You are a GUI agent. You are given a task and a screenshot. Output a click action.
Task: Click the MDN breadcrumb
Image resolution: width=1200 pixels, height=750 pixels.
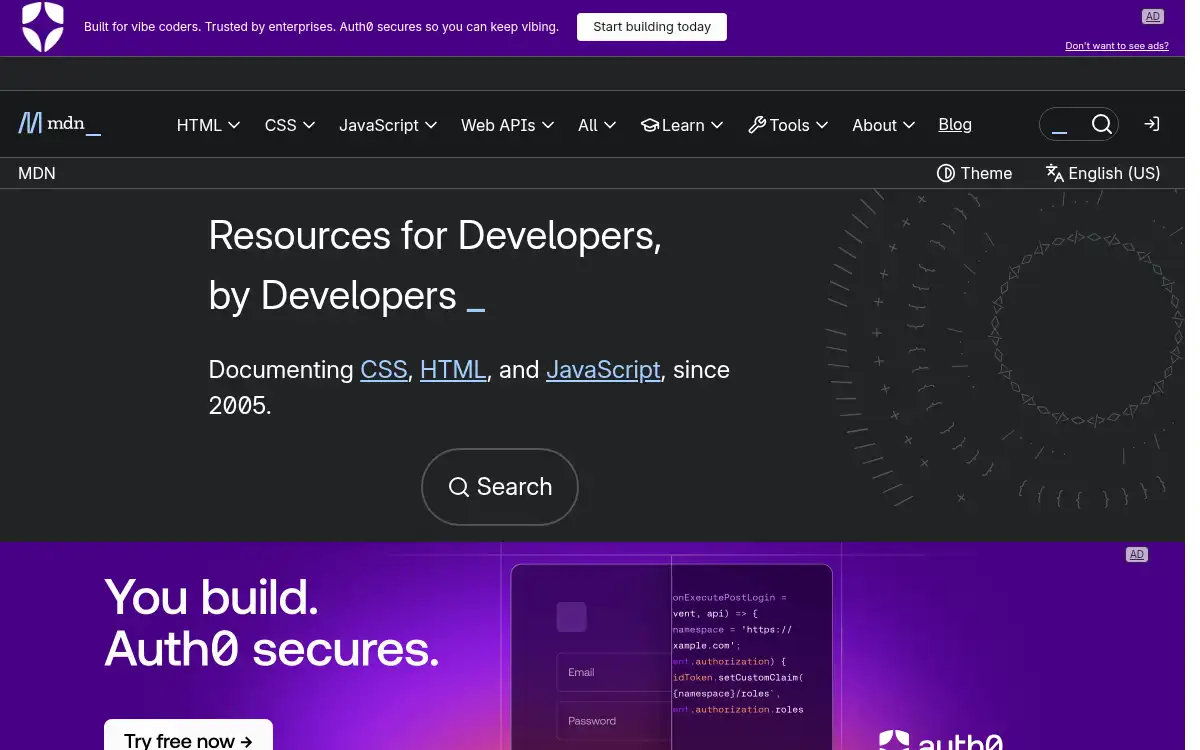(37, 173)
